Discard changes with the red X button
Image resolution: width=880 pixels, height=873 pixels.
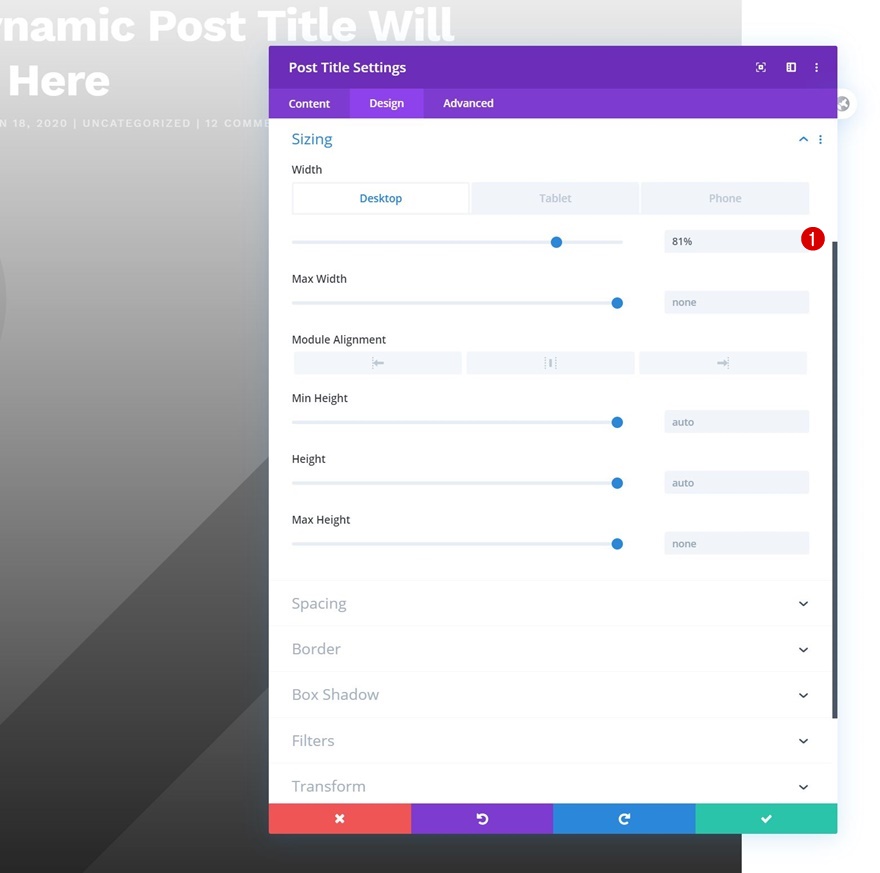[x=340, y=819]
